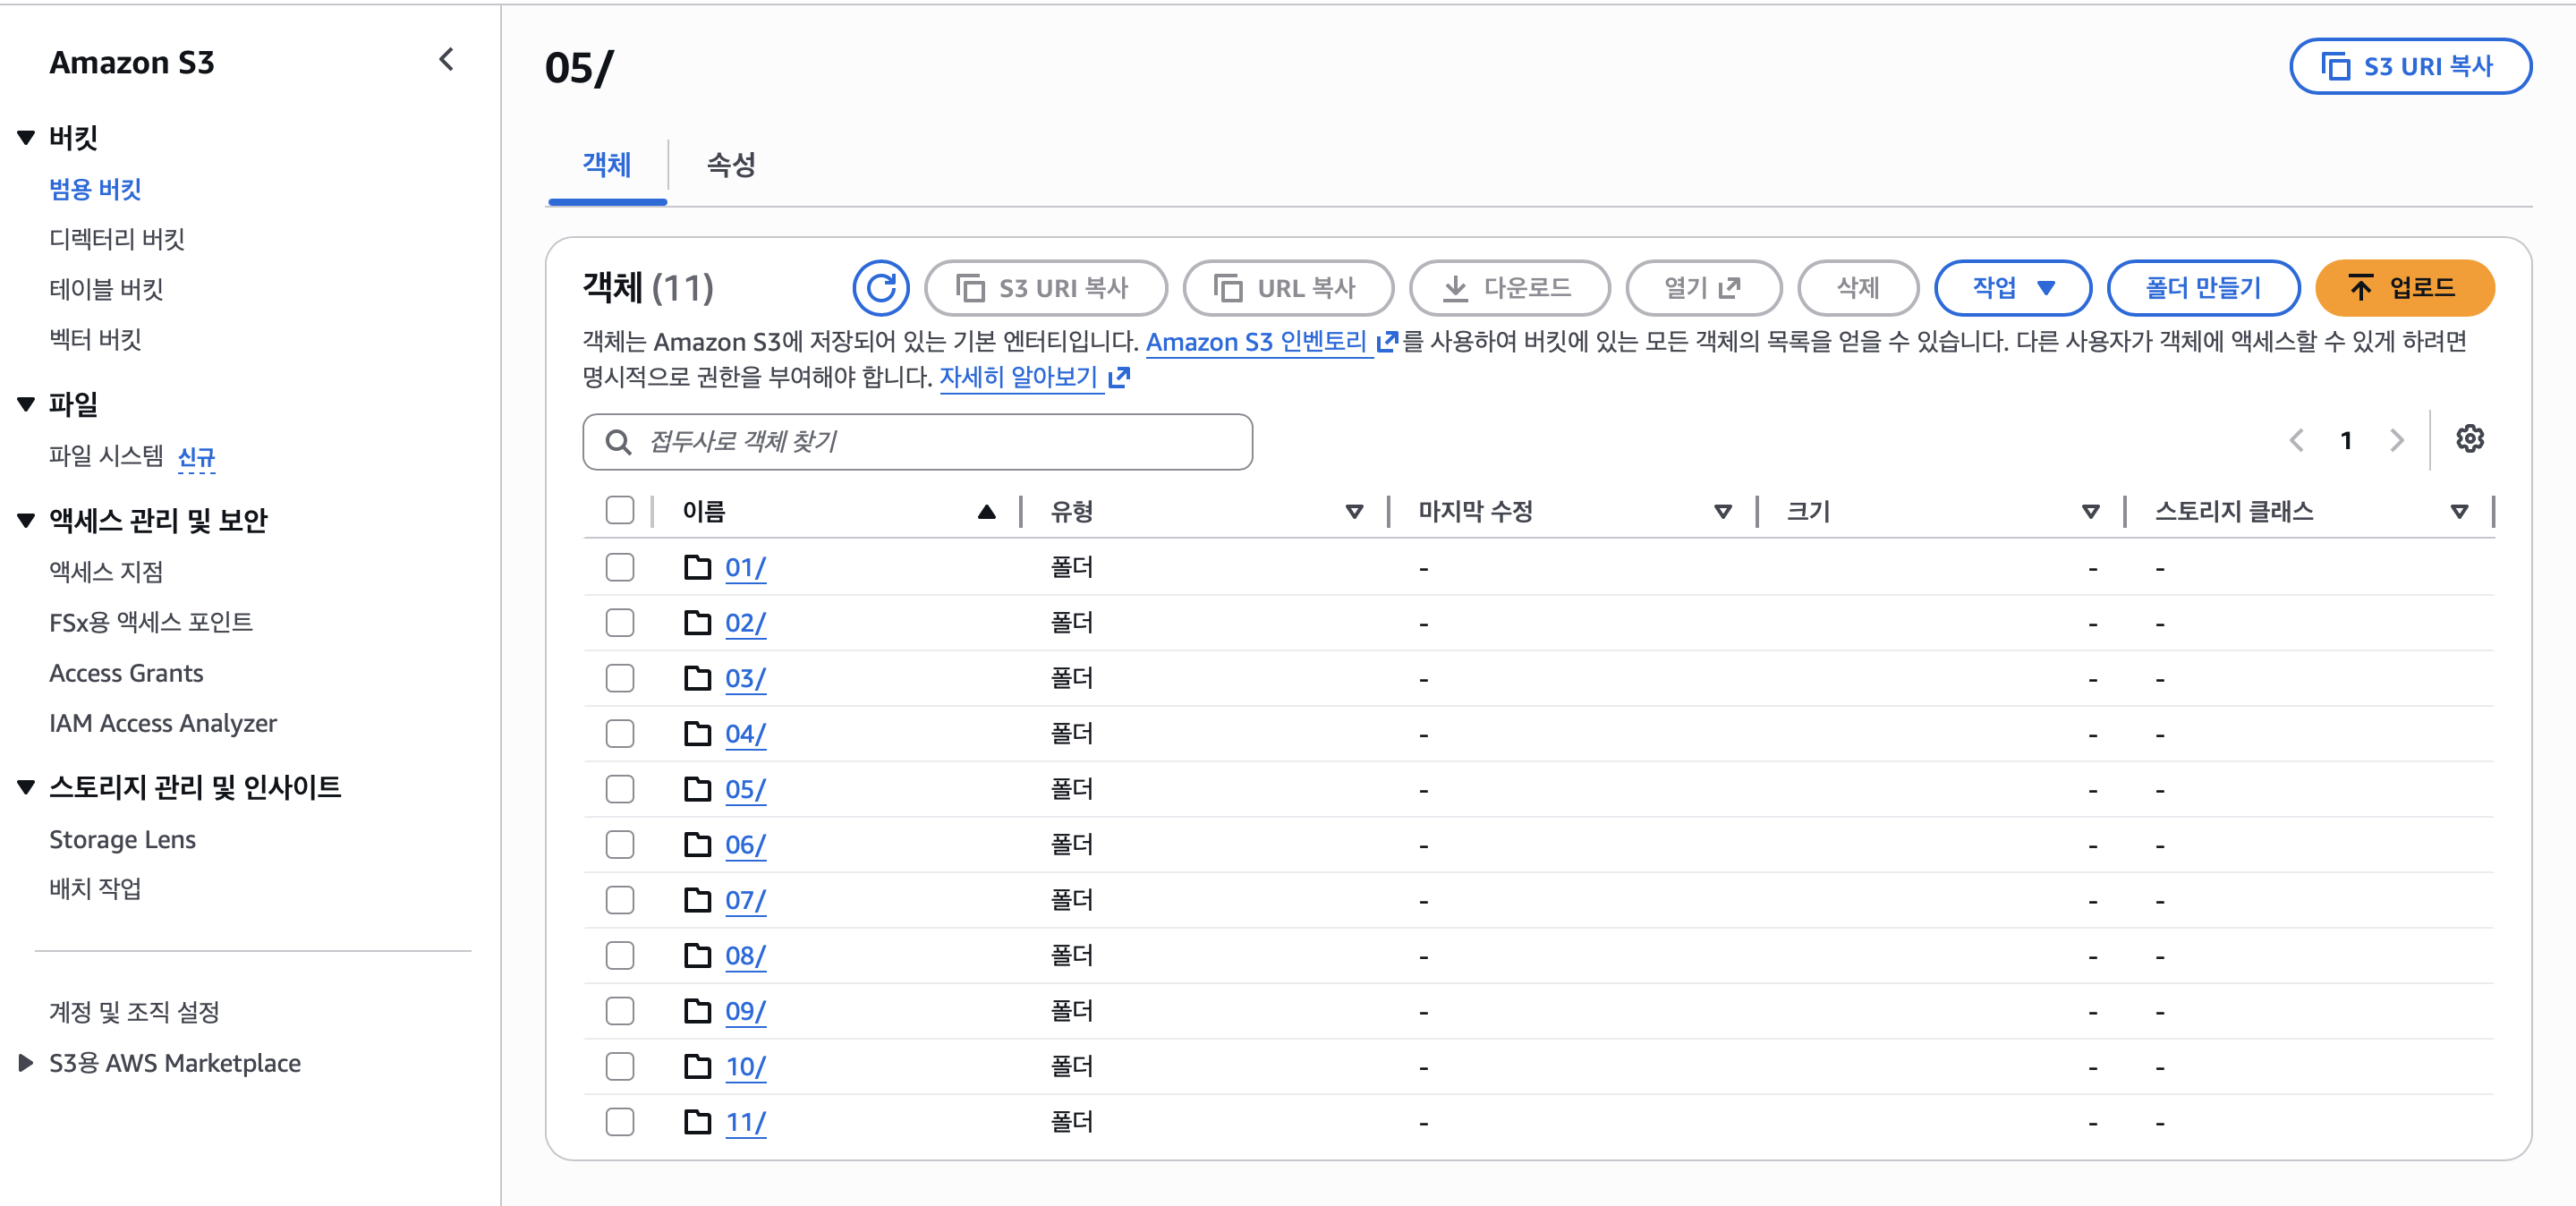Check the box for folder 01/
The width and height of the screenshot is (2576, 1206).
[x=620, y=567]
